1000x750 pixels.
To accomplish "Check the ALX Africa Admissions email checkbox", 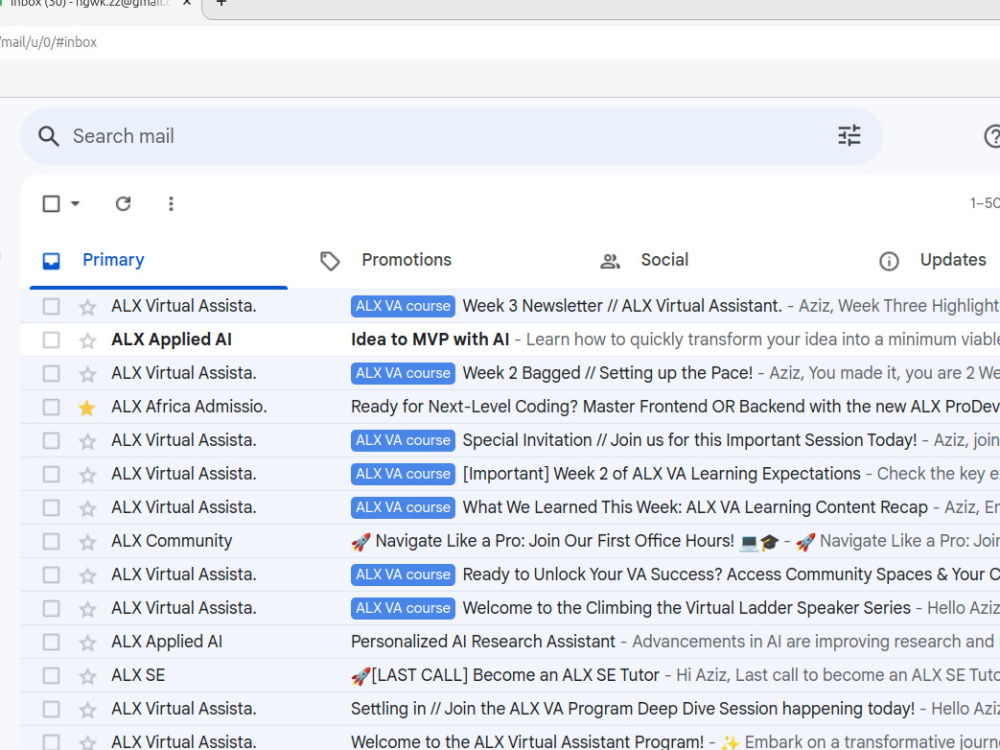I will 51,407.
